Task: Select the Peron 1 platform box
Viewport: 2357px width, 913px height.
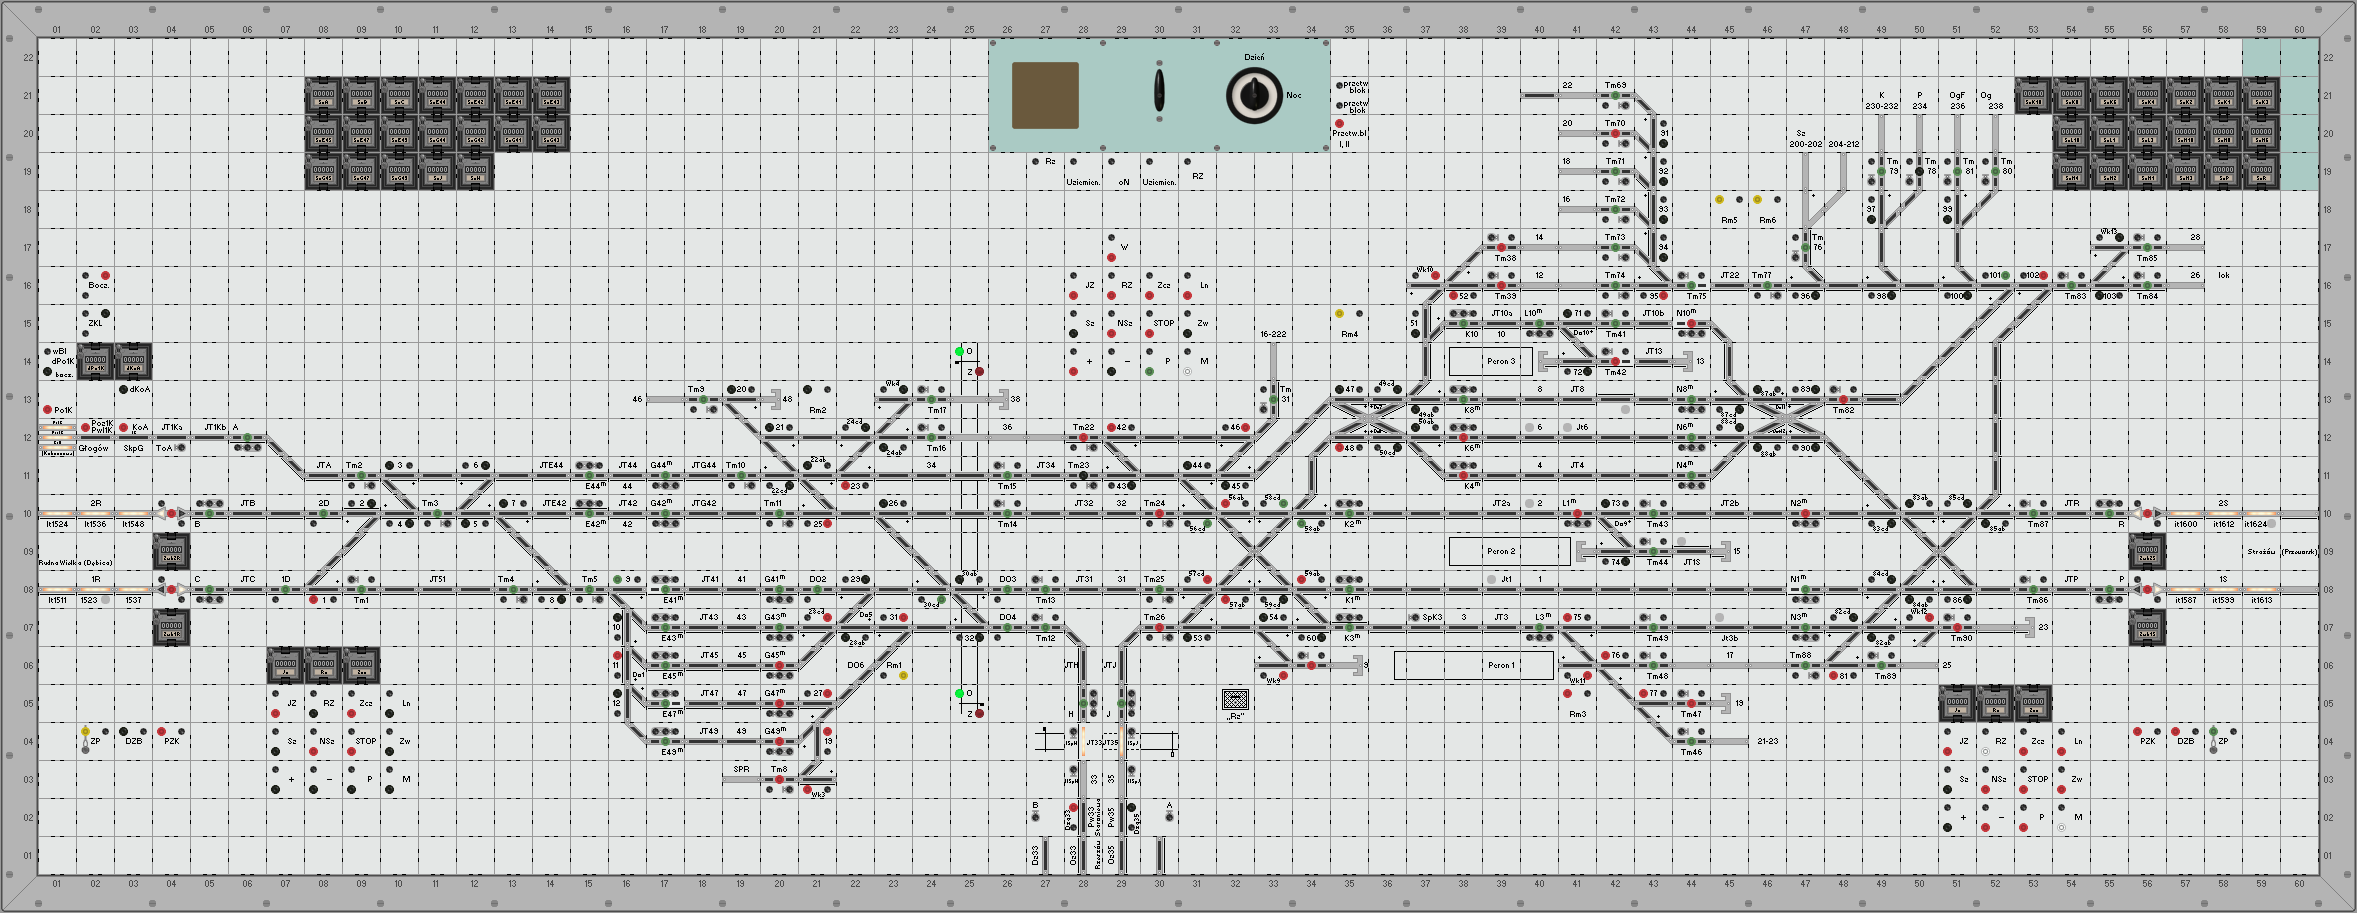Action: point(1474,665)
